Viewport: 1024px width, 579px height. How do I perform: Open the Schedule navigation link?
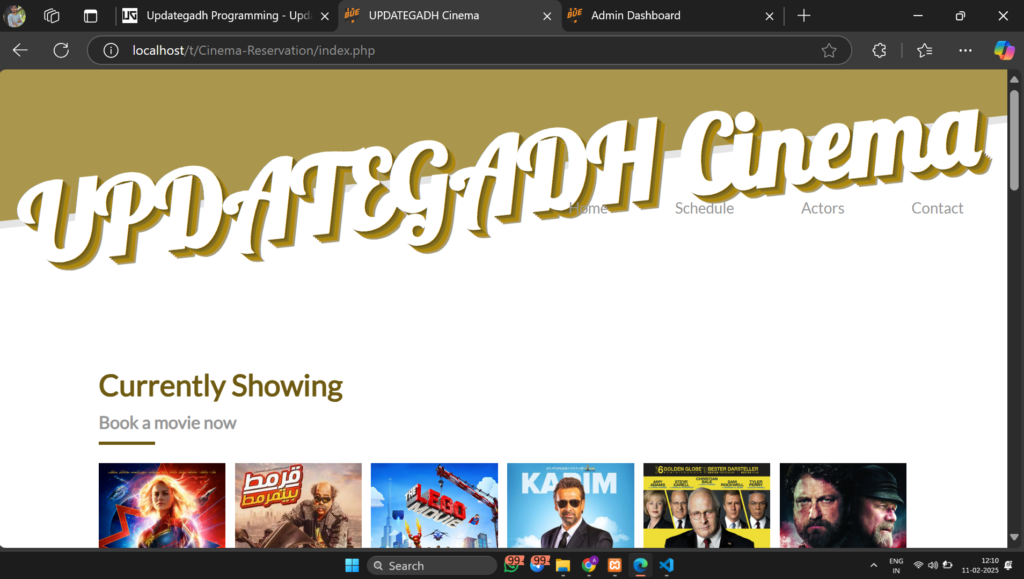[704, 208]
